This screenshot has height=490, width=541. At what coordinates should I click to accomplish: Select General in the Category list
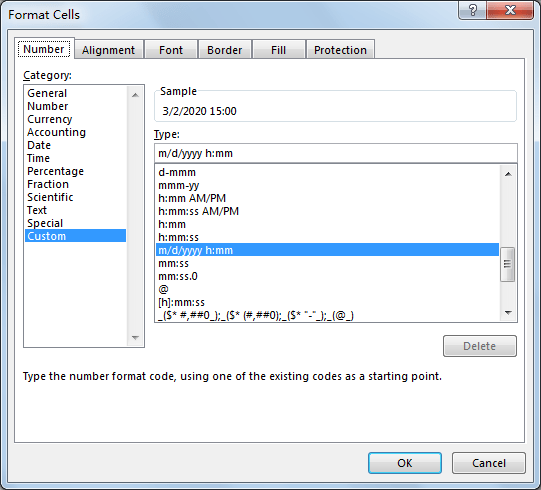coord(75,93)
